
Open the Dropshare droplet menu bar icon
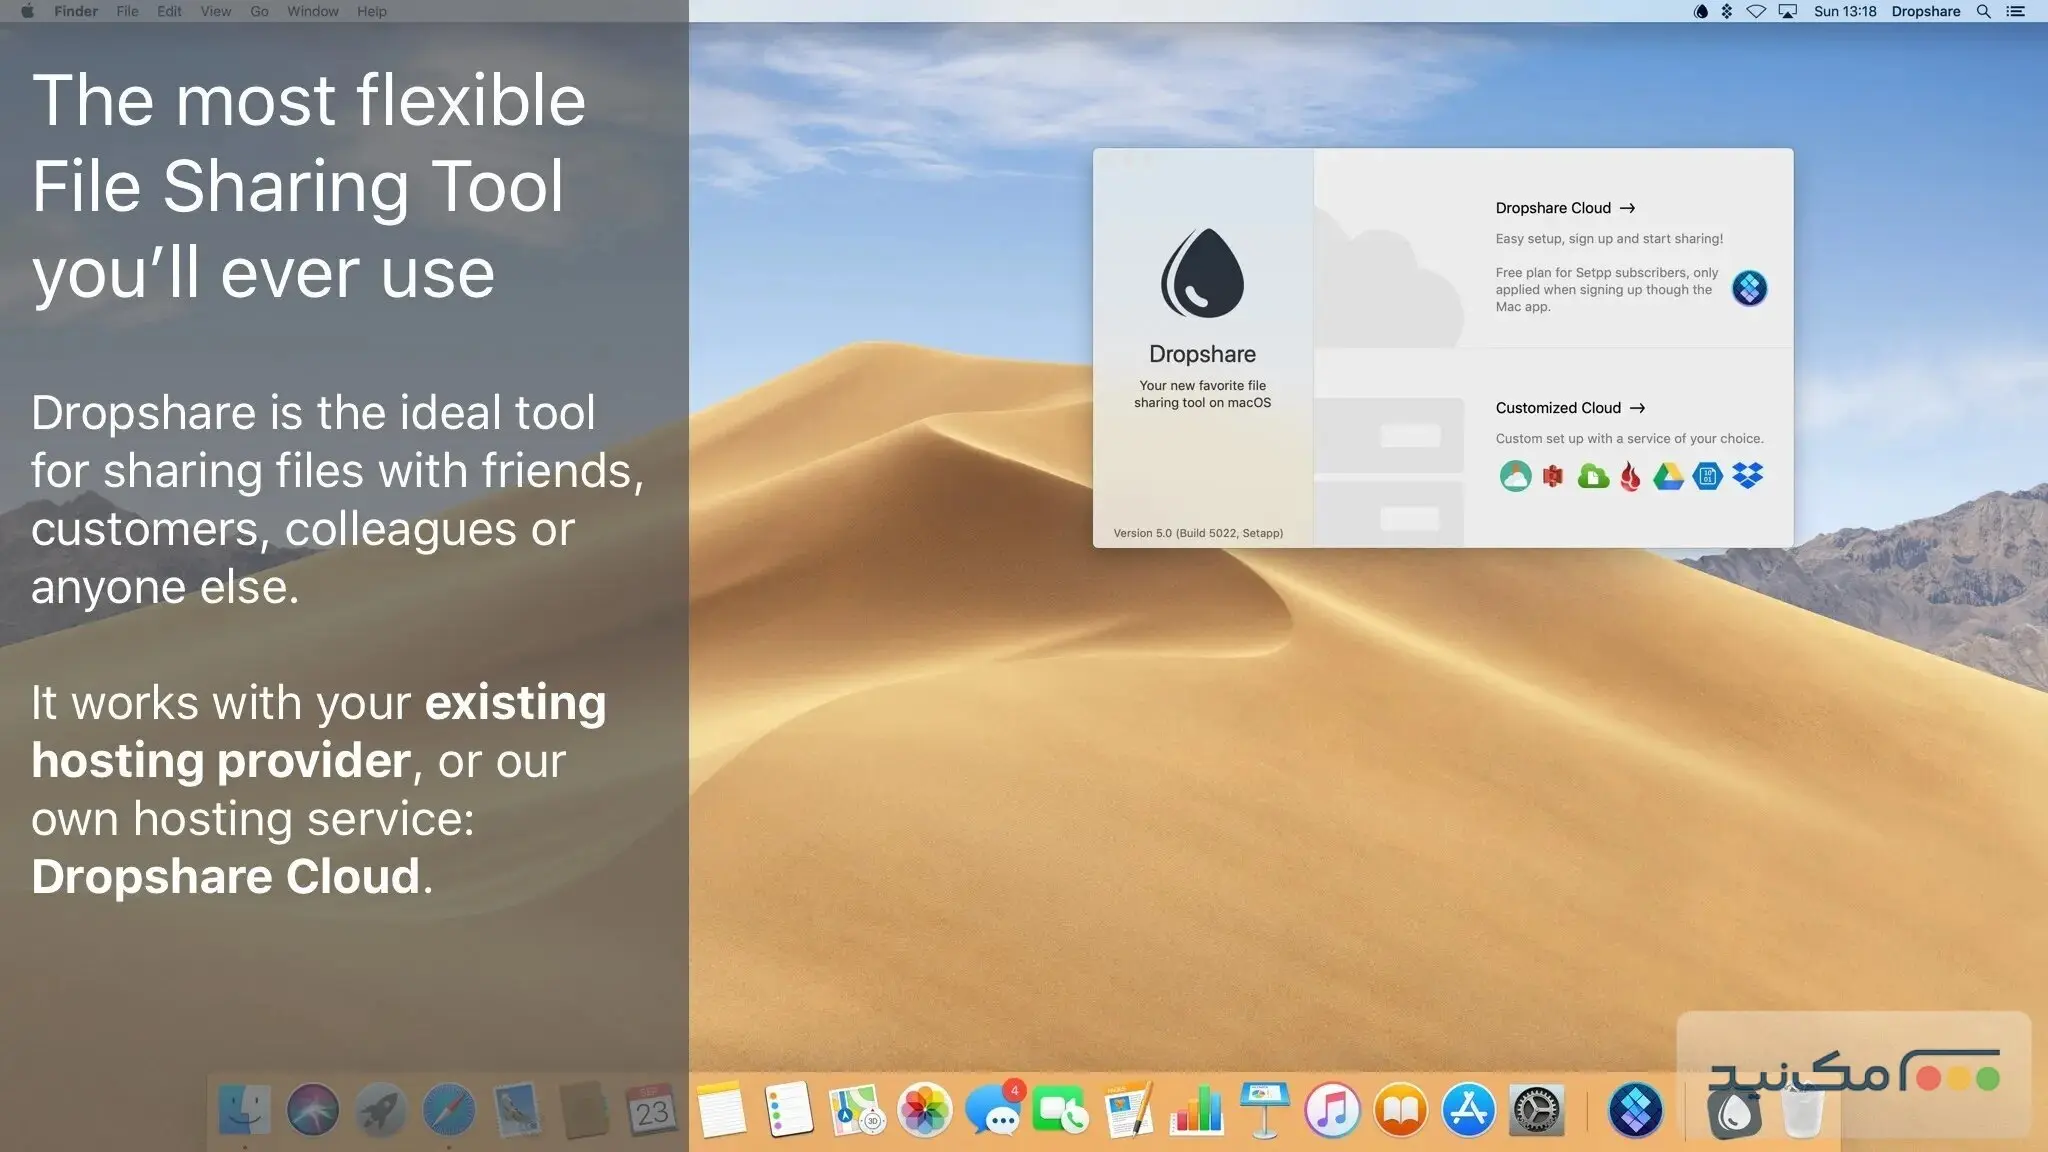coord(1700,11)
